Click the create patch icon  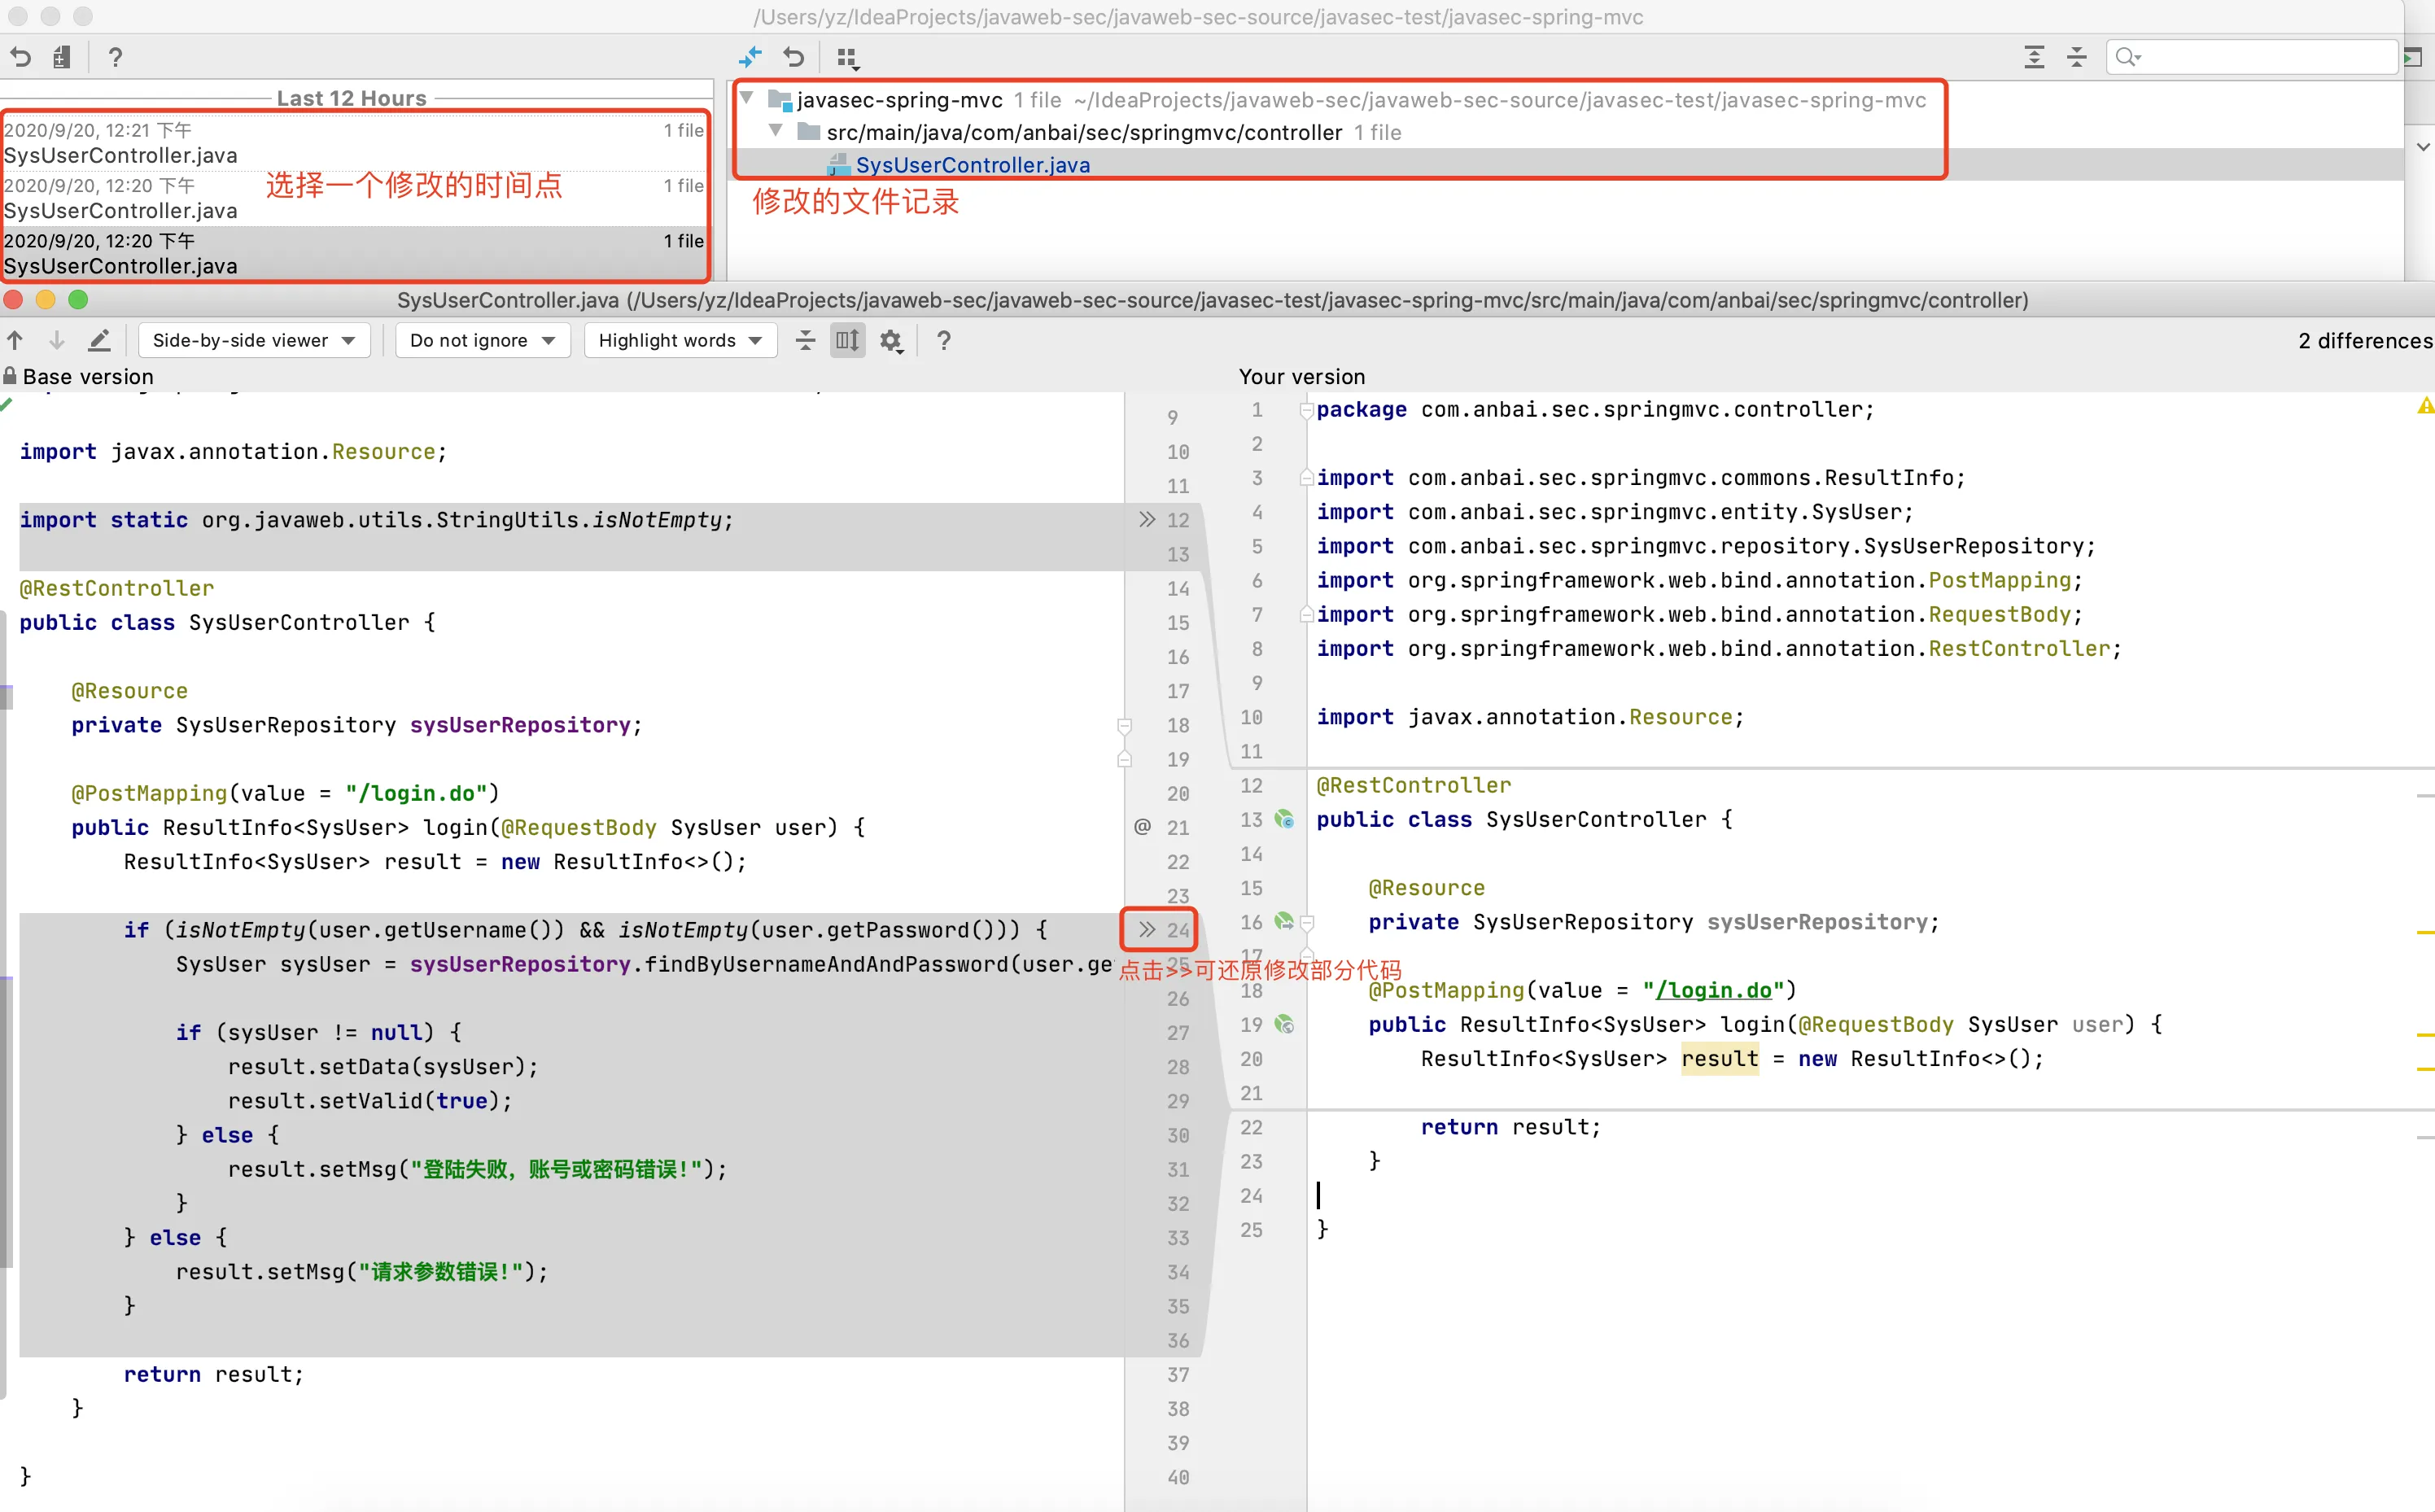point(62,57)
